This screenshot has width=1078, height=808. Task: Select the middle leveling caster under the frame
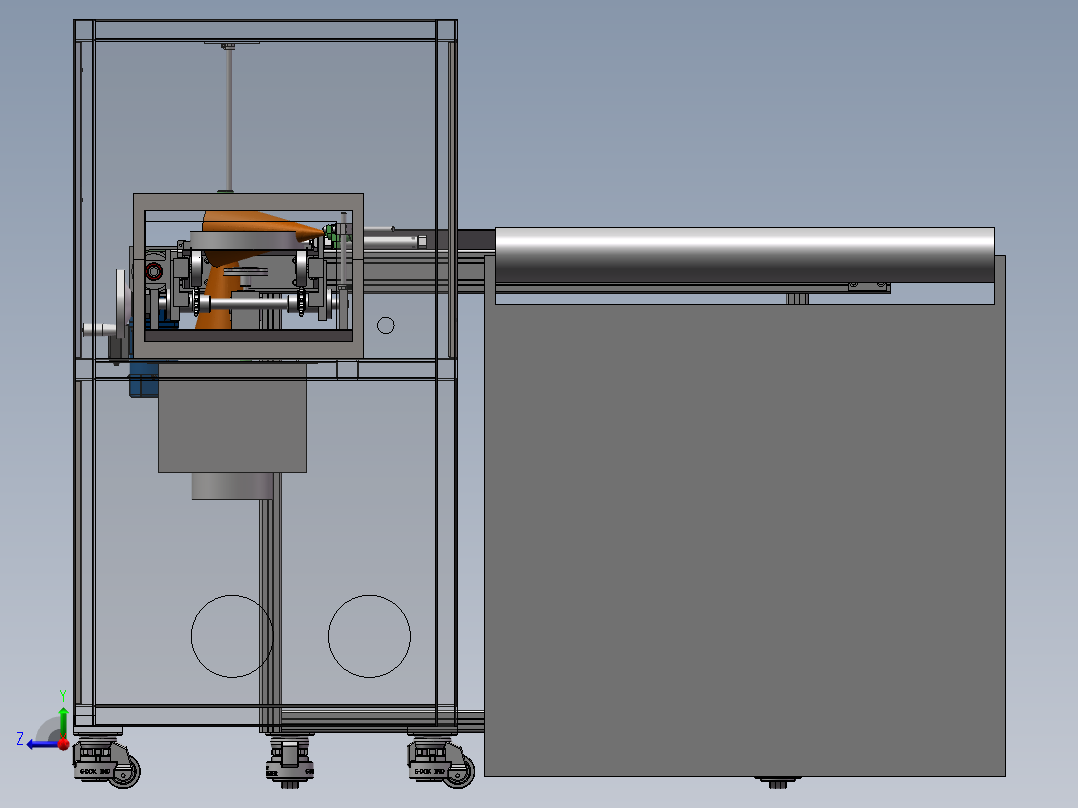click(290, 762)
